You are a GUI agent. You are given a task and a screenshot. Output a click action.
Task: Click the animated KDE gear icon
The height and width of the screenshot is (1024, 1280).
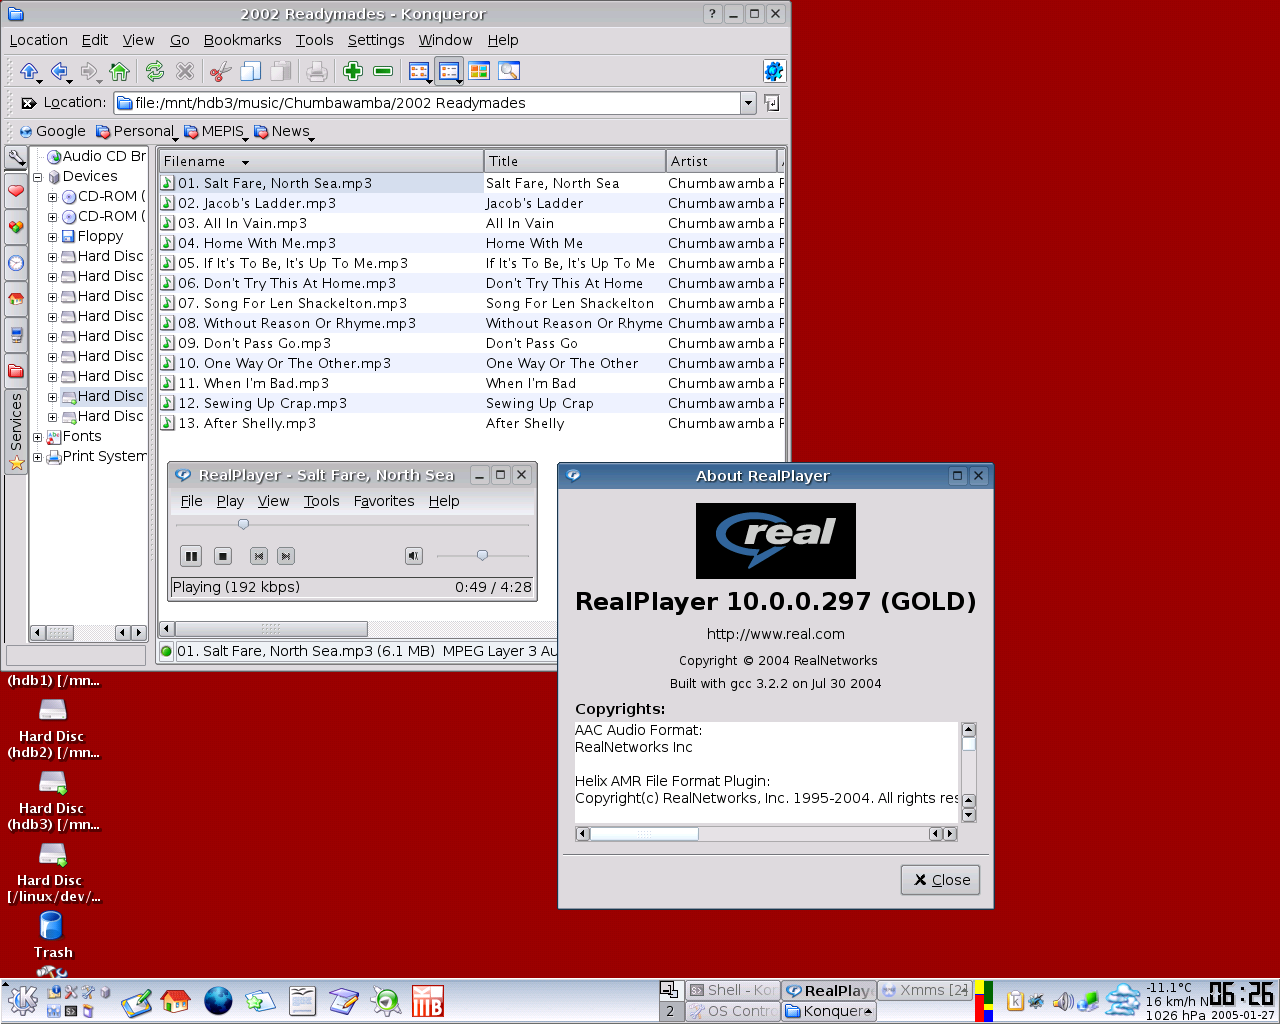pos(774,71)
